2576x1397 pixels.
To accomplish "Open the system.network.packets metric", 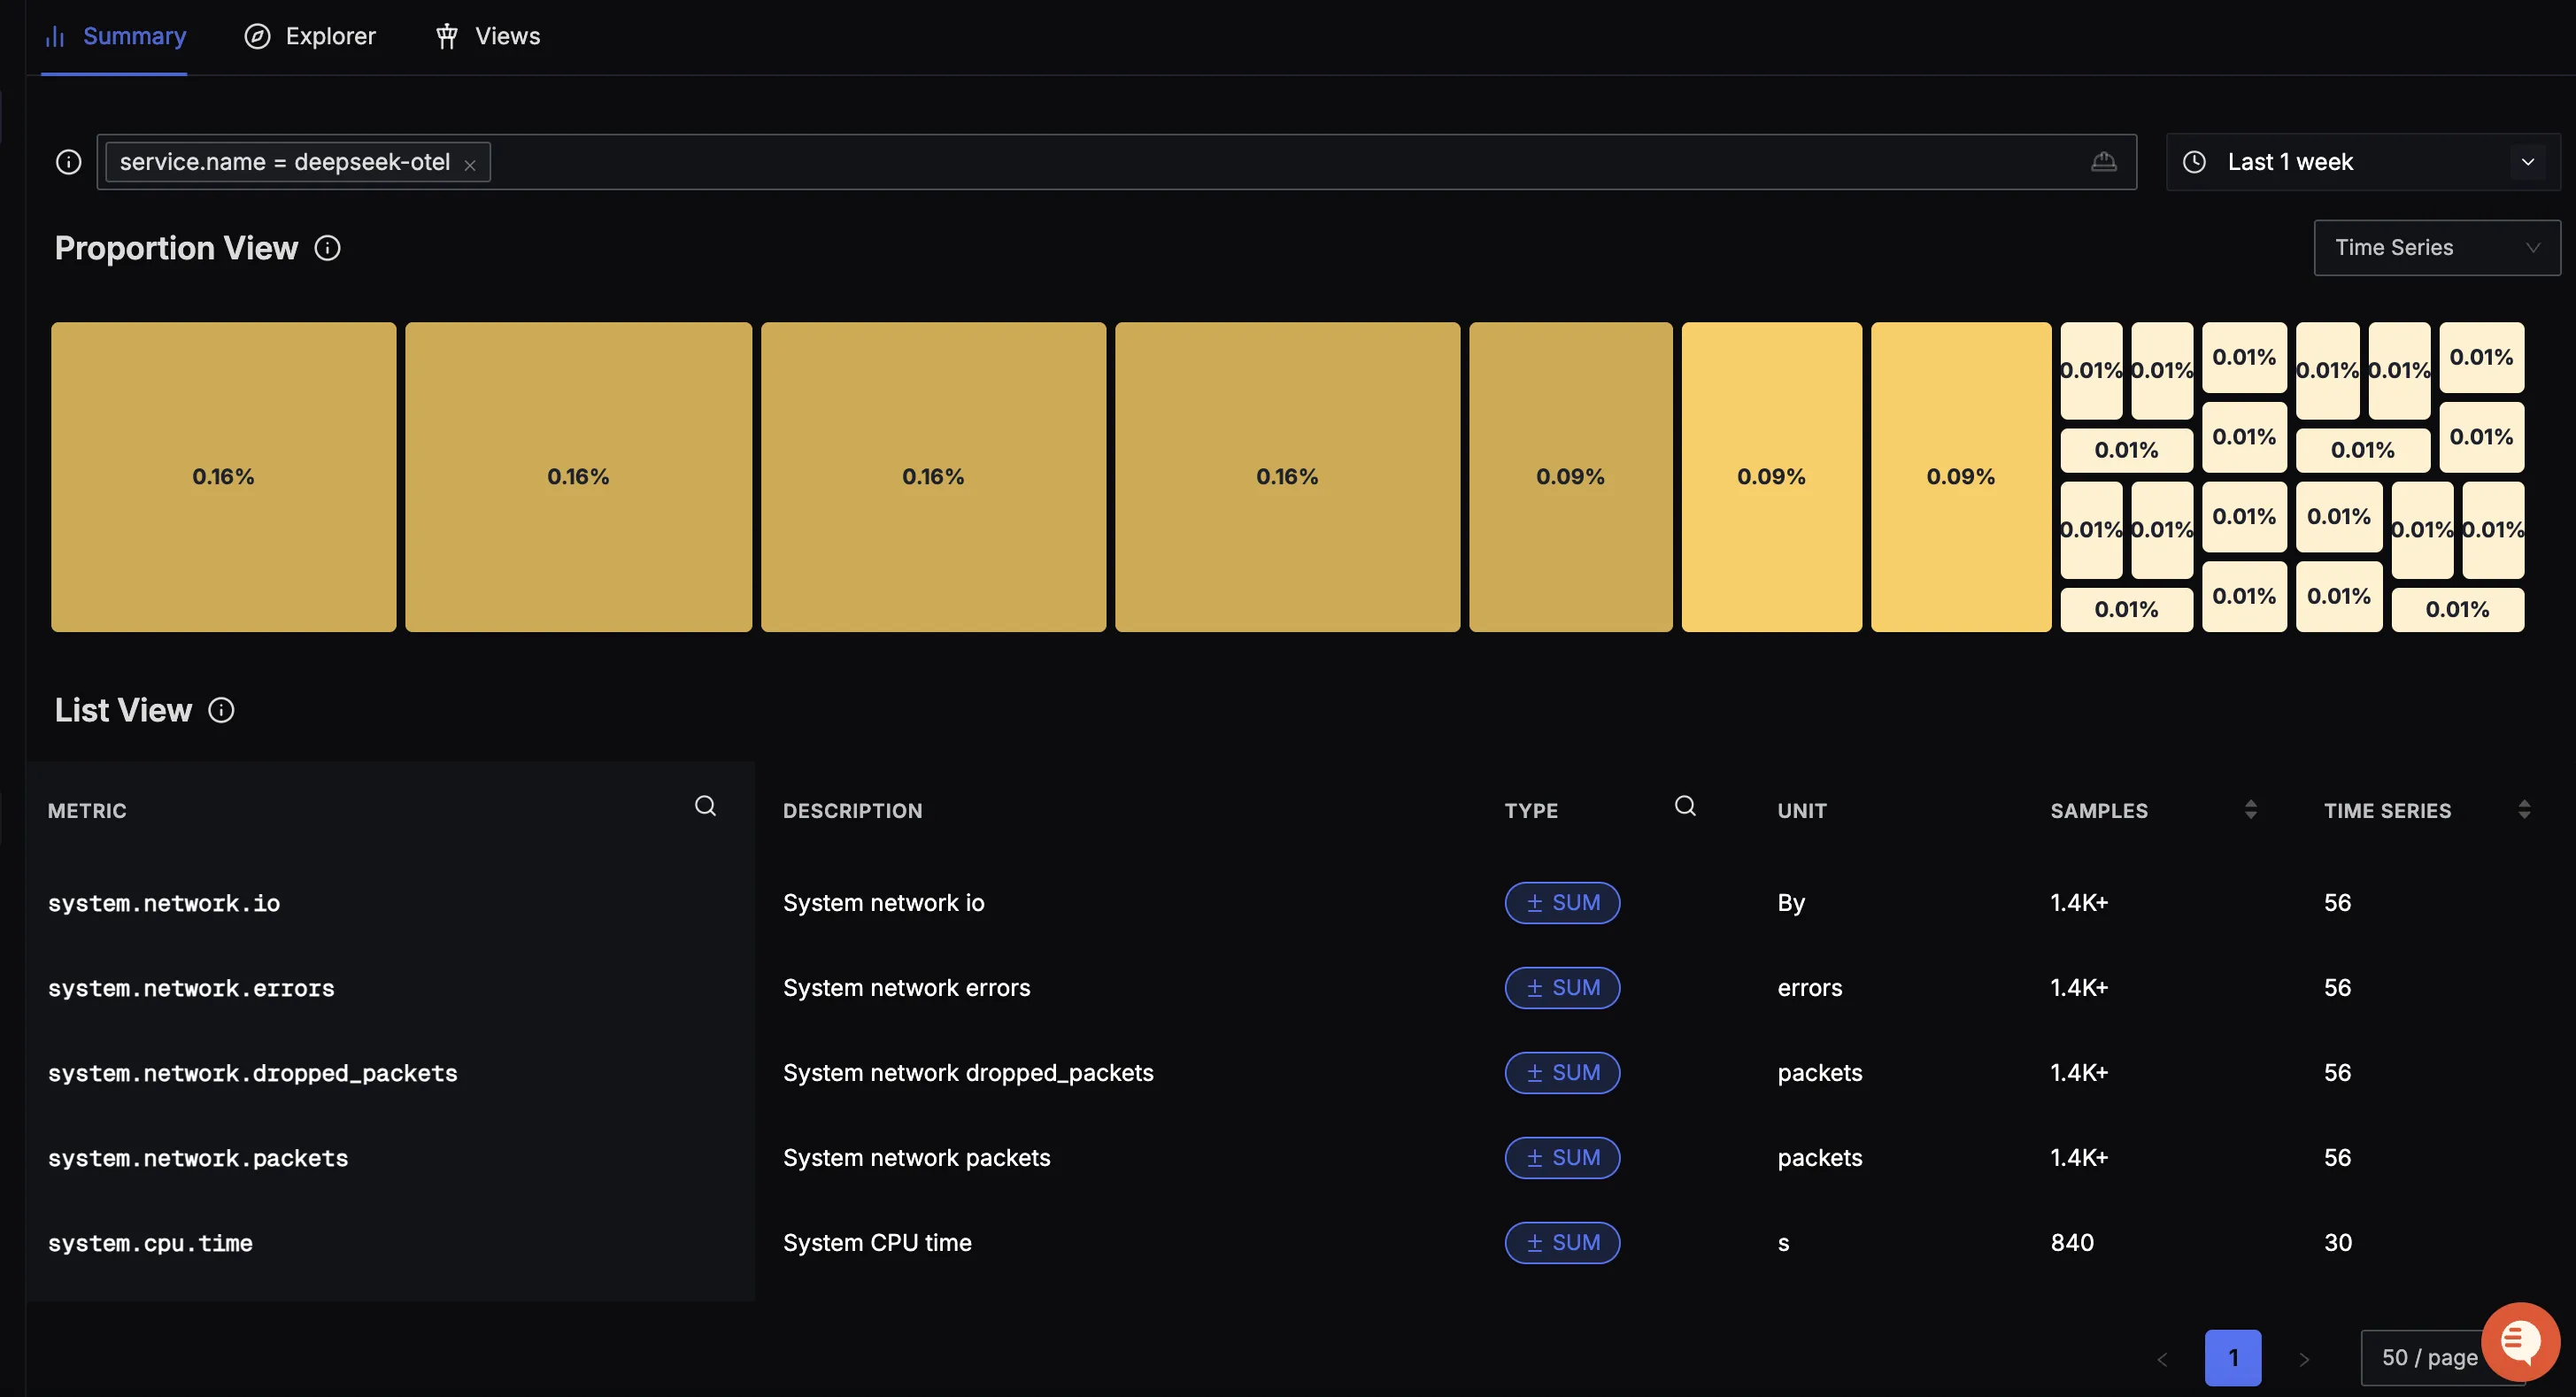I will pos(198,1158).
